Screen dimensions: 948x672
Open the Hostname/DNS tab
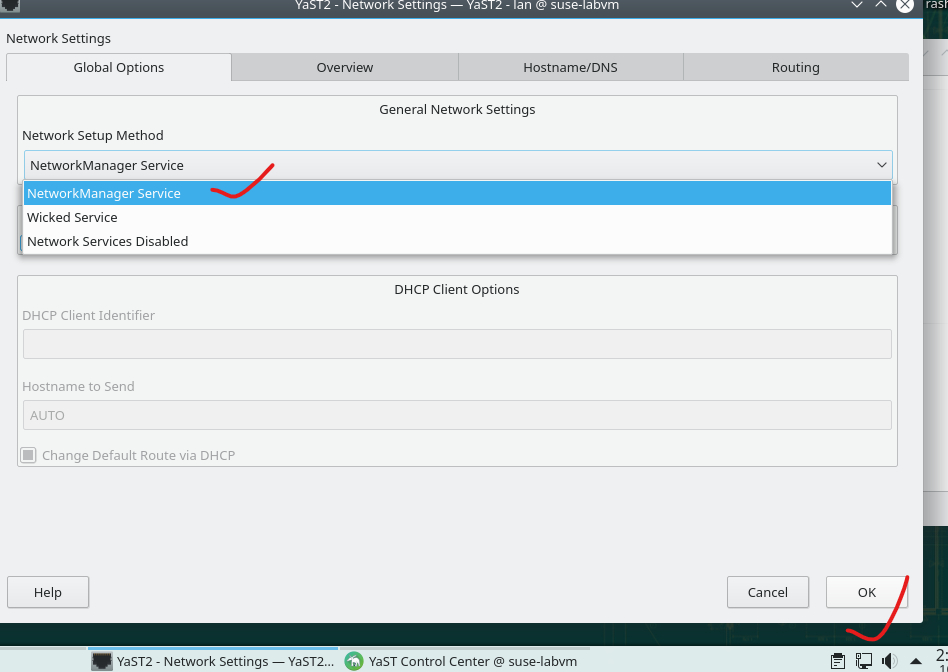click(570, 67)
